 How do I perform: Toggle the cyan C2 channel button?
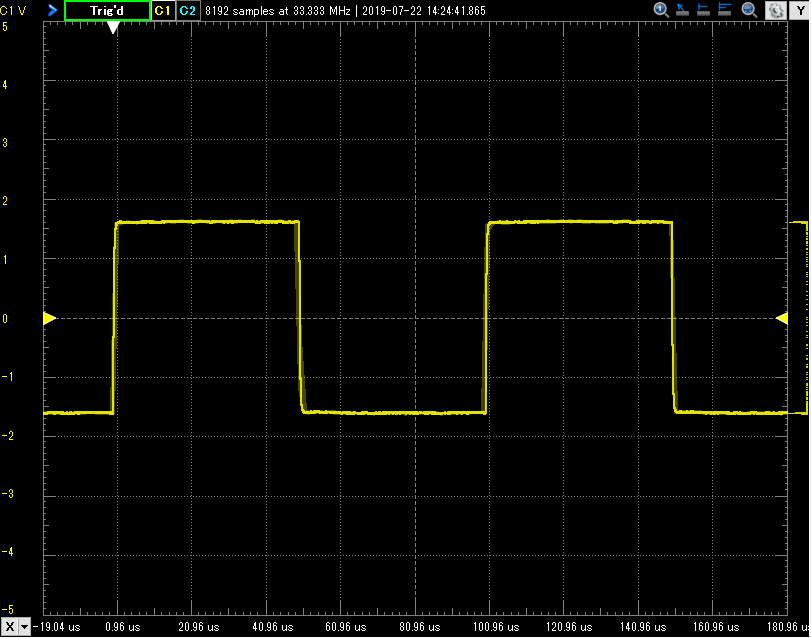[x=187, y=11]
